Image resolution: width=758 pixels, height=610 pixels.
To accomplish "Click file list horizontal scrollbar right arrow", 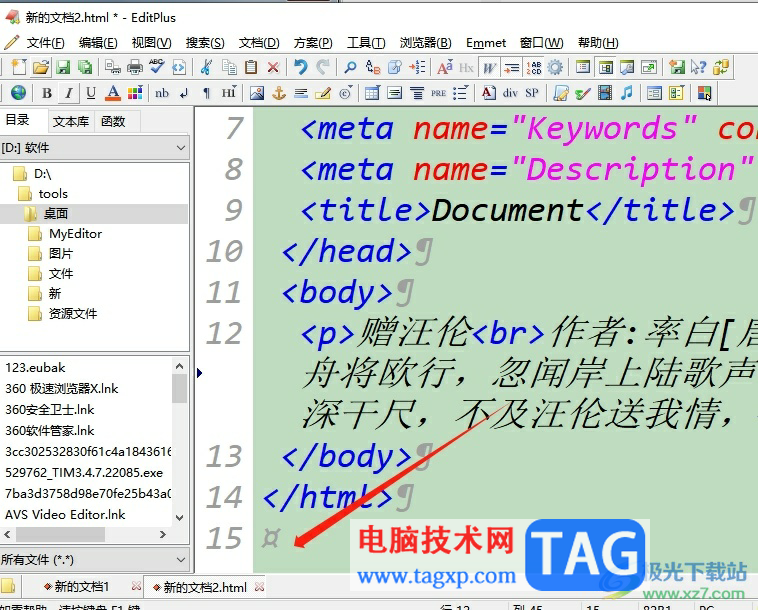I will (163, 535).
